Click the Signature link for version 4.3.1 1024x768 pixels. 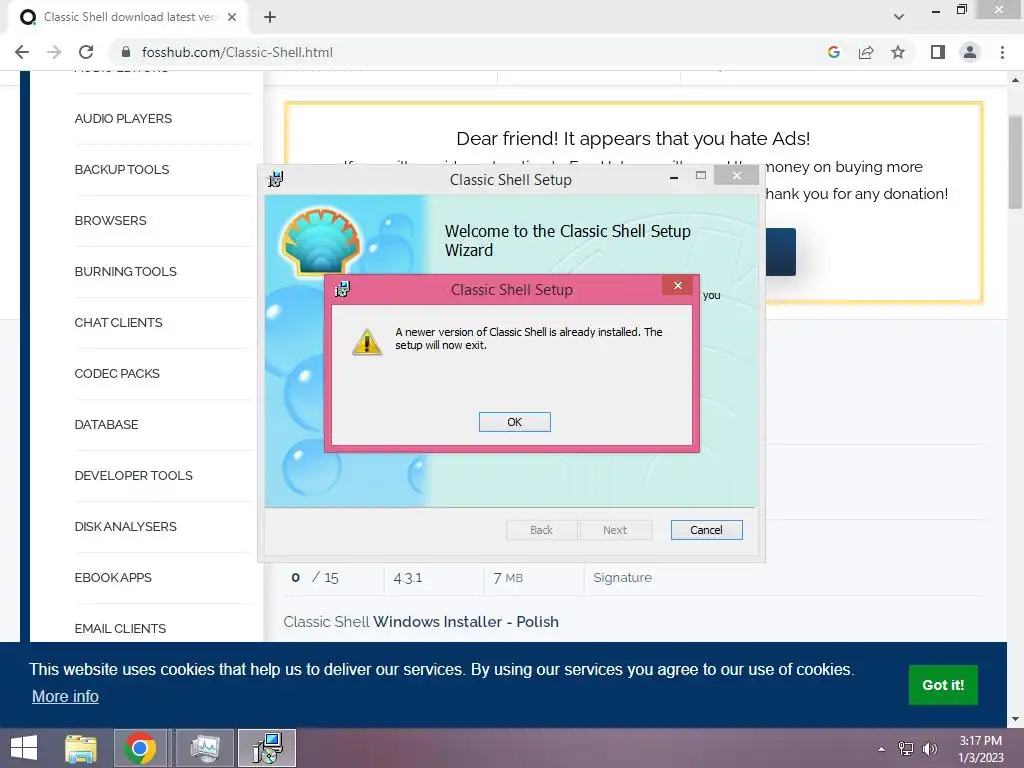pos(622,577)
